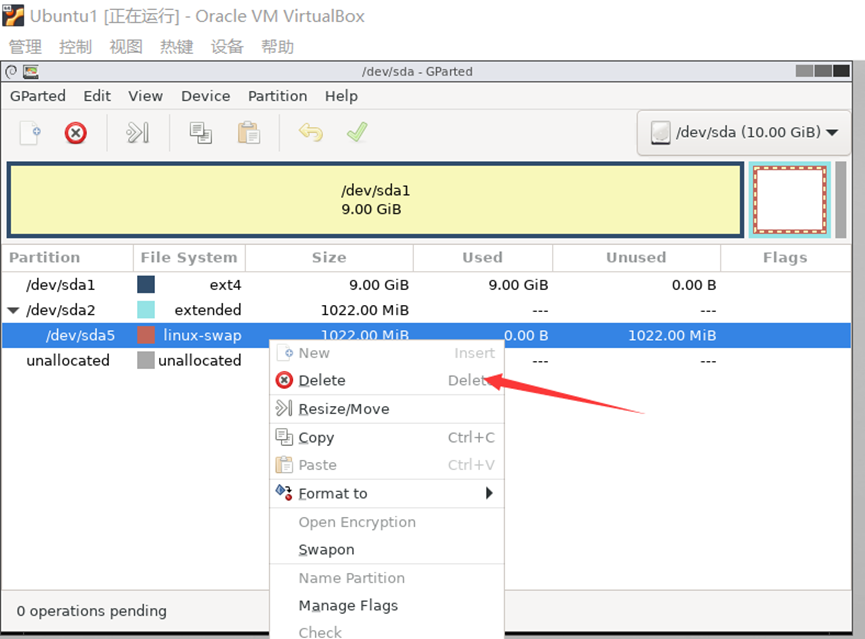Click the 0.00 B unused value of /dev/sda1

[694, 285]
